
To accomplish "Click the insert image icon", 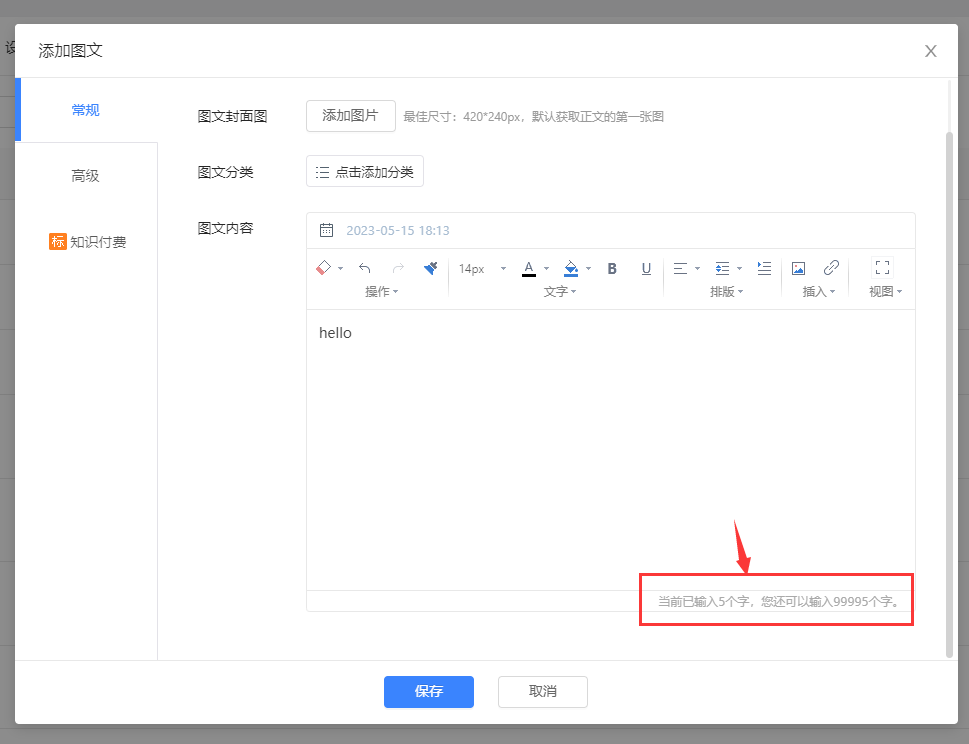I will [798, 268].
